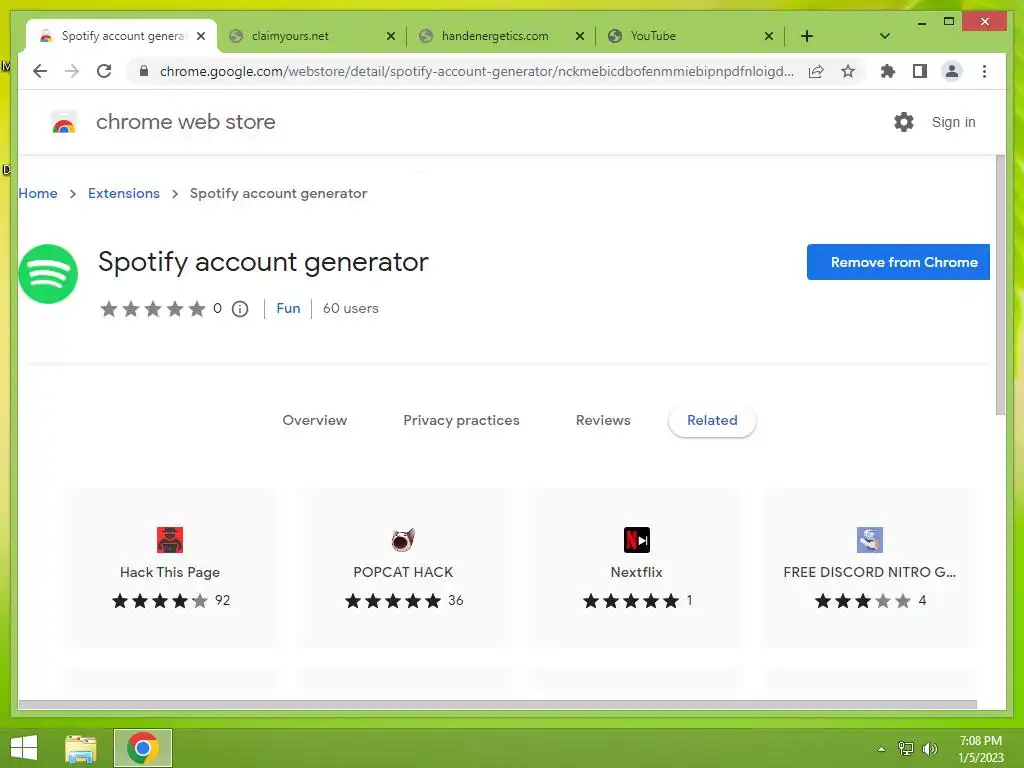This screenshot has width=1024, height=768.
Task: Click the FREE DISCORD NITRO extension icon
Action: (x=870, y=540)
